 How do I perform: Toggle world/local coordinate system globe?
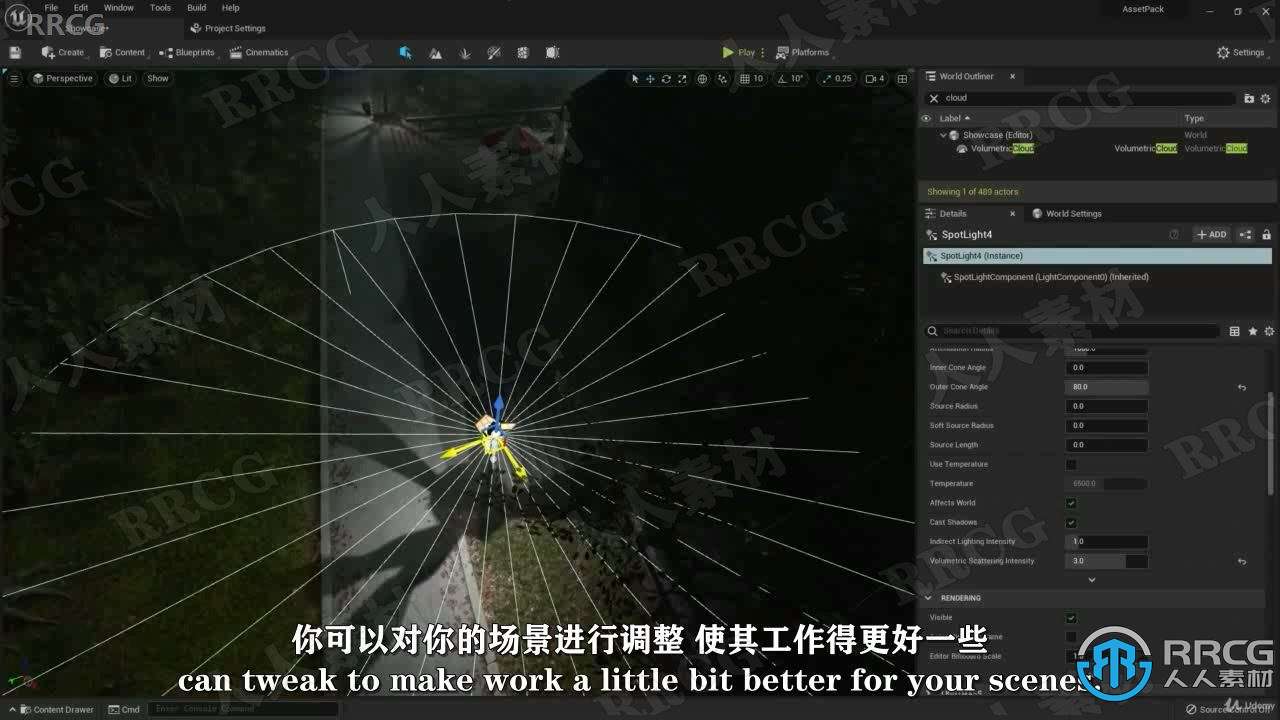click(x=702, y=78)
